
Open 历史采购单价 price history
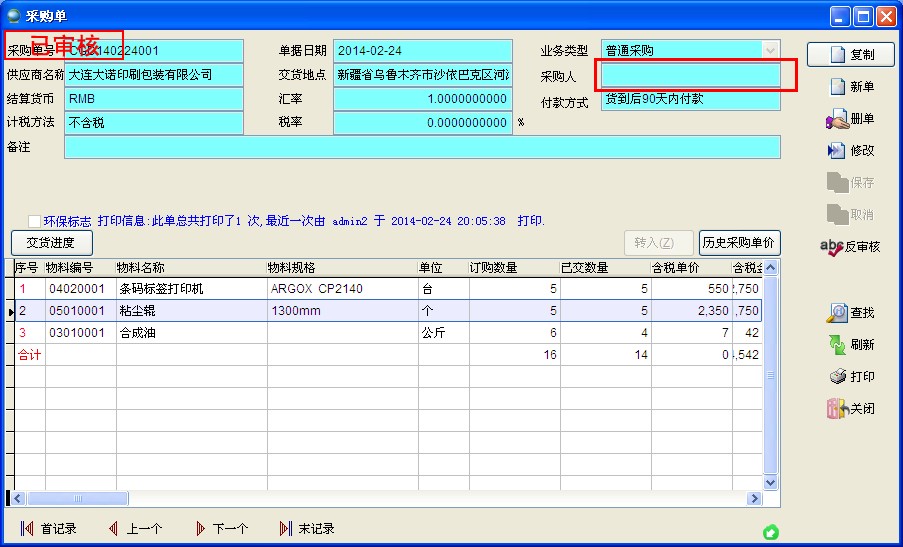pyautogui.click(x=738, y=243)
